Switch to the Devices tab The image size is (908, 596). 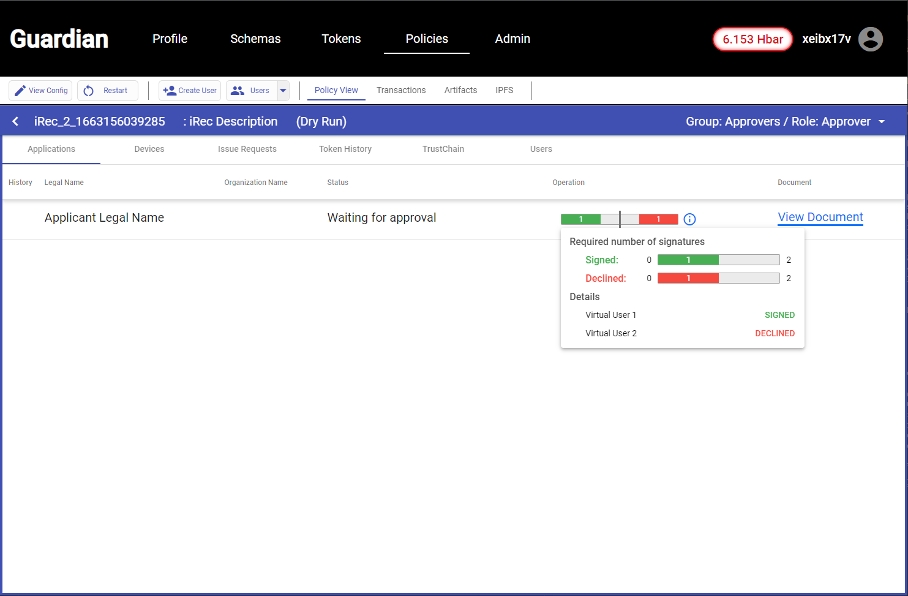point(149,149)
